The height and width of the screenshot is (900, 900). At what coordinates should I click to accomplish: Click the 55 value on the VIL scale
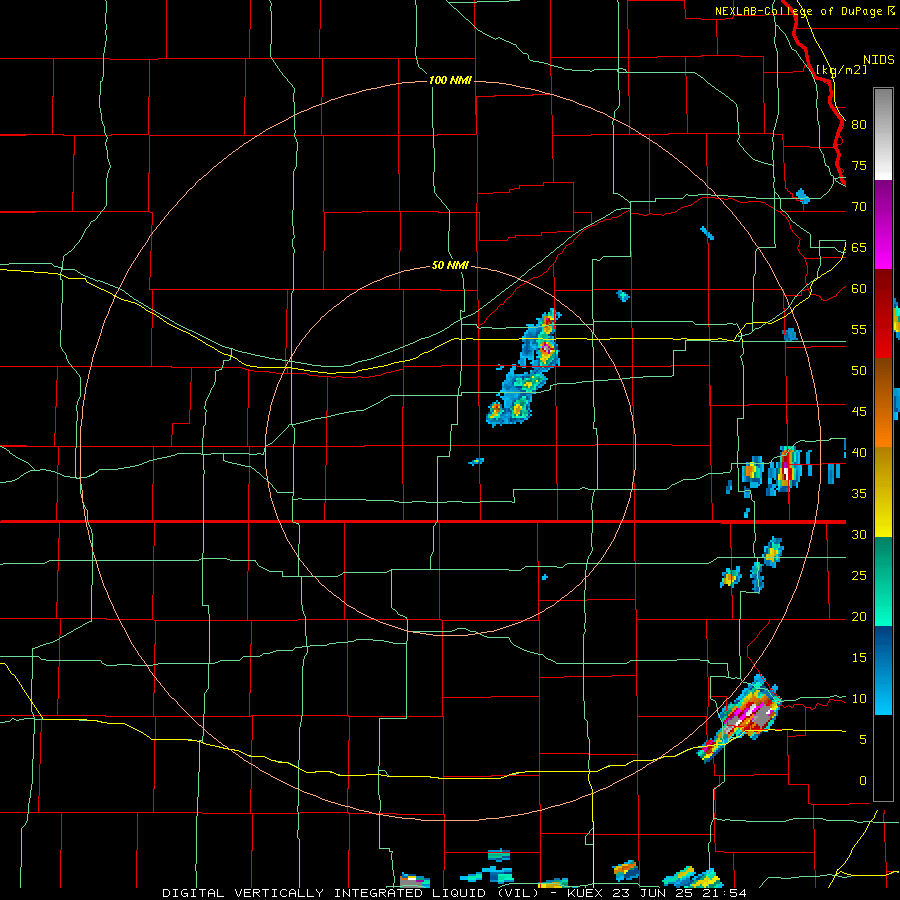pos(859,329)
